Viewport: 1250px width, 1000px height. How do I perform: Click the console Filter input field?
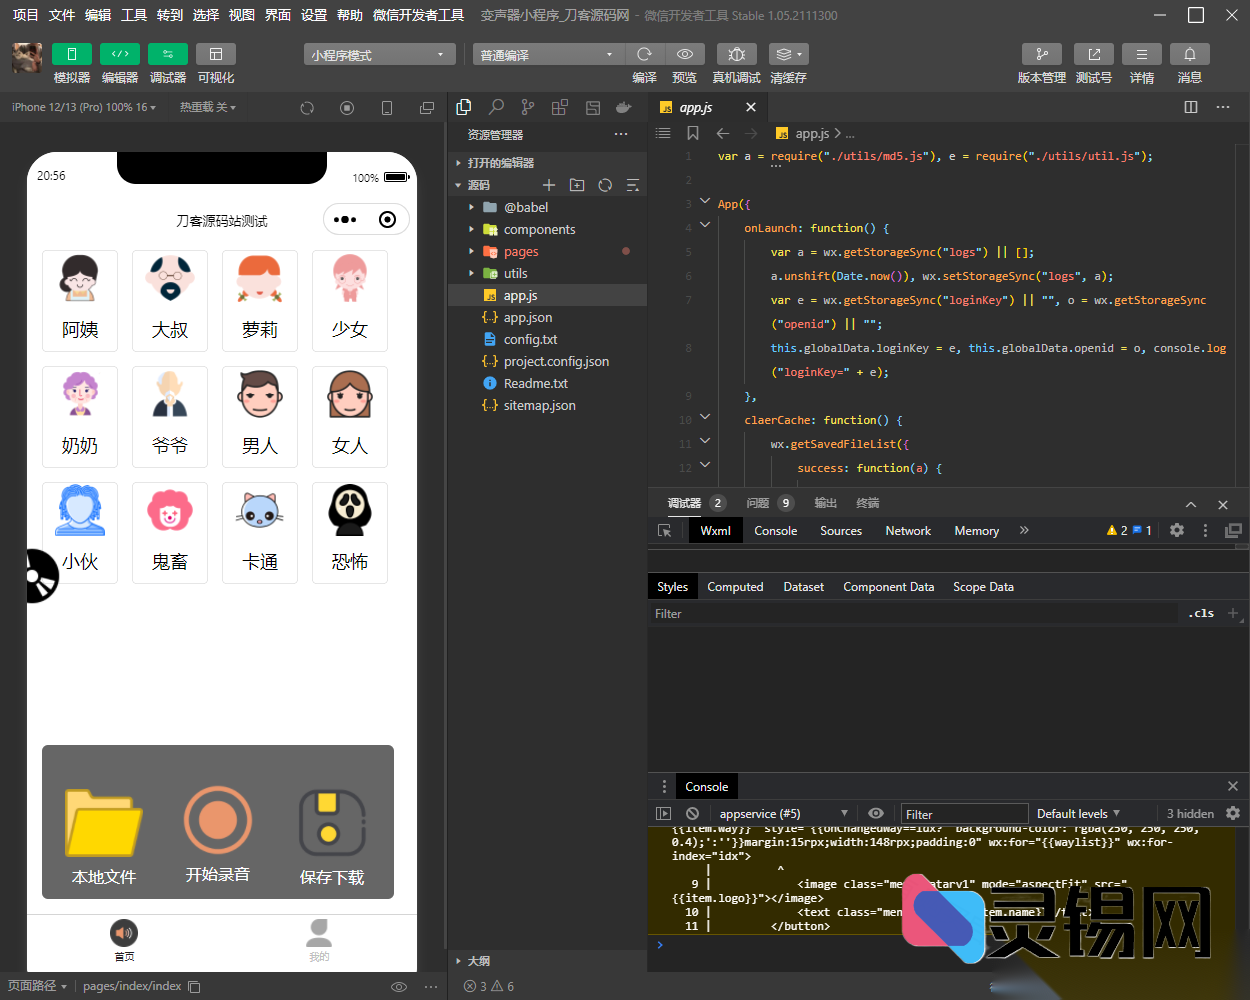pos(964,814)
